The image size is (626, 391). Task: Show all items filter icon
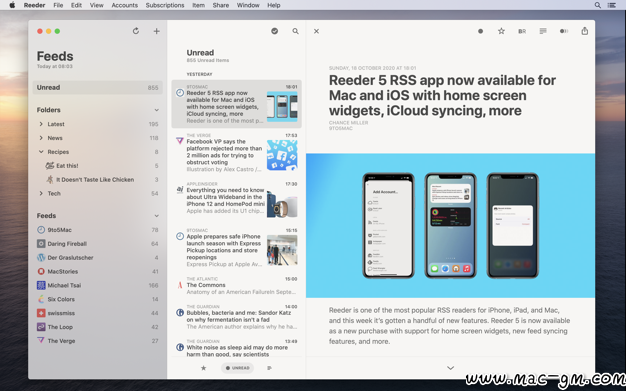(269, 368)
